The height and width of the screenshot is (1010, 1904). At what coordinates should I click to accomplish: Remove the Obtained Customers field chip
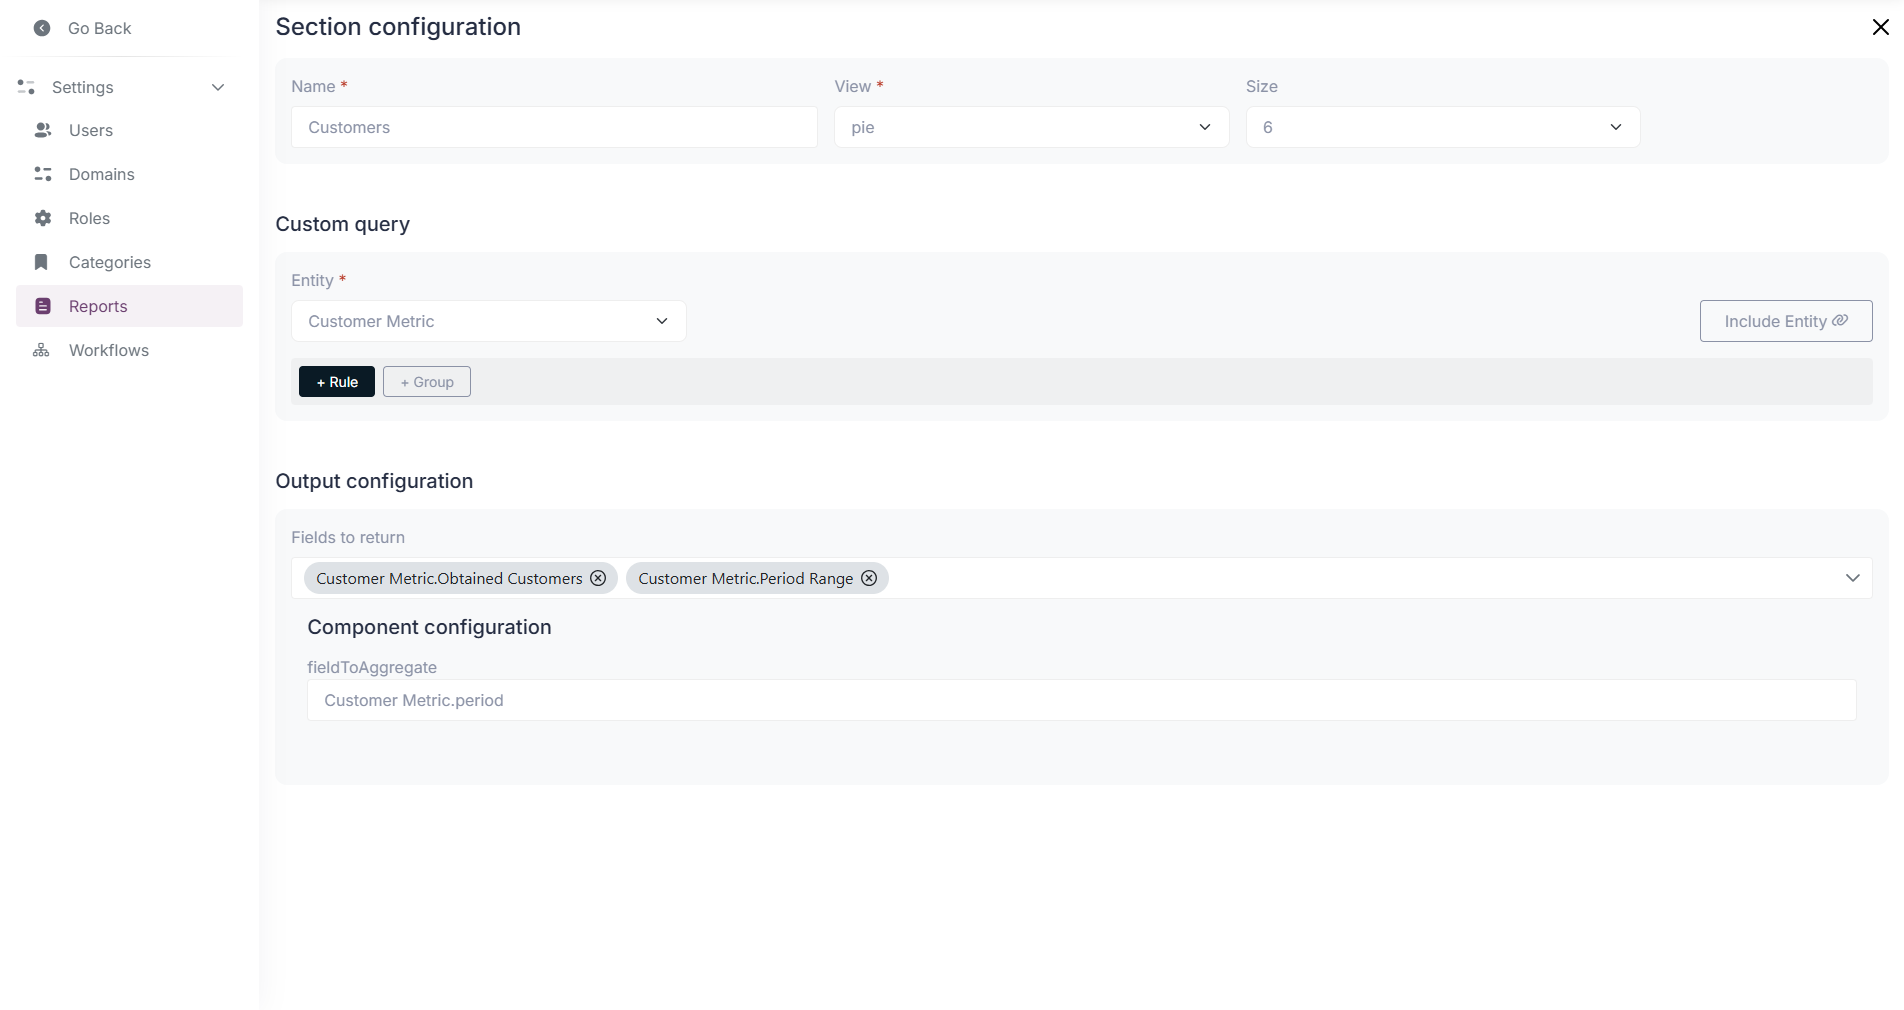click(x=598, y=578)
